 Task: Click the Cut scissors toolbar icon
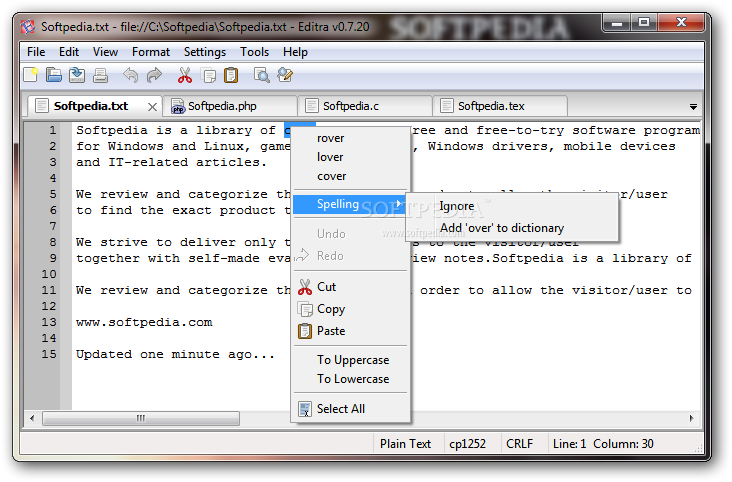click(185, 75)
